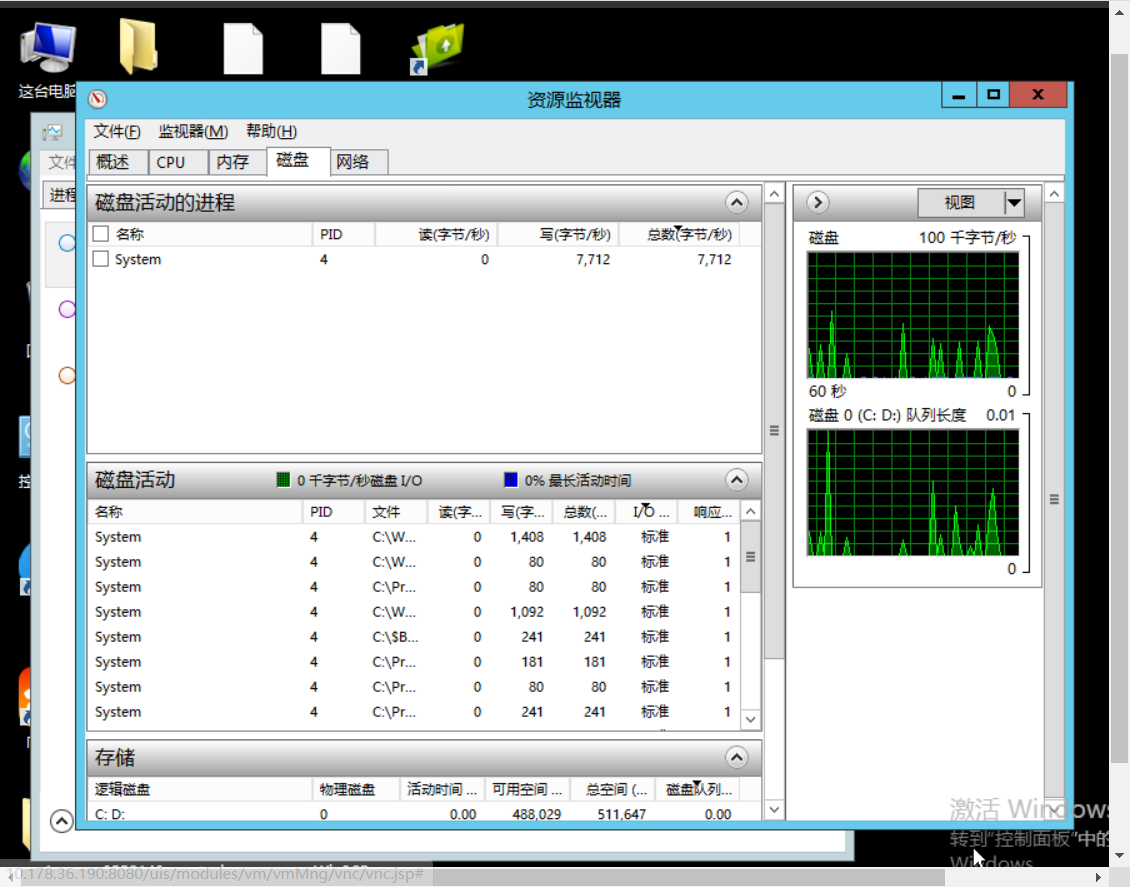
Task: Open the first blank file desktop icon
Action: (x=243, y=48)
